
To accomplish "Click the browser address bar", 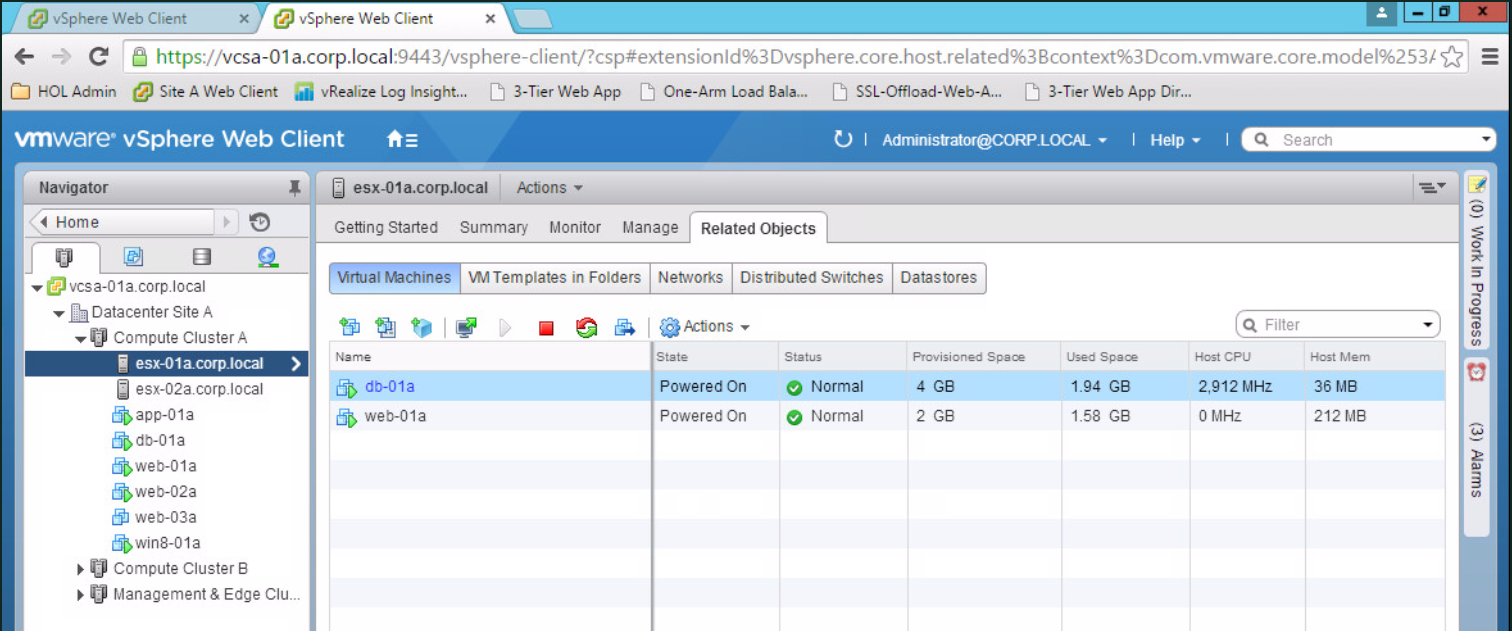I will click(794, 57).
